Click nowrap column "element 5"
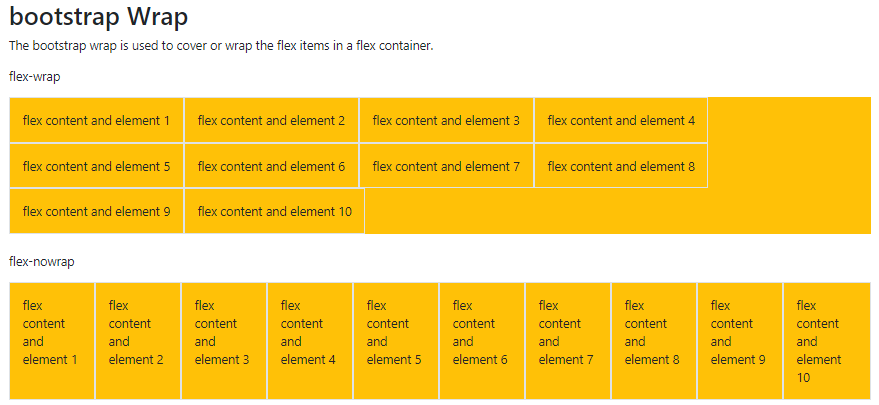 pyautogui.click(x=395, y=341)
